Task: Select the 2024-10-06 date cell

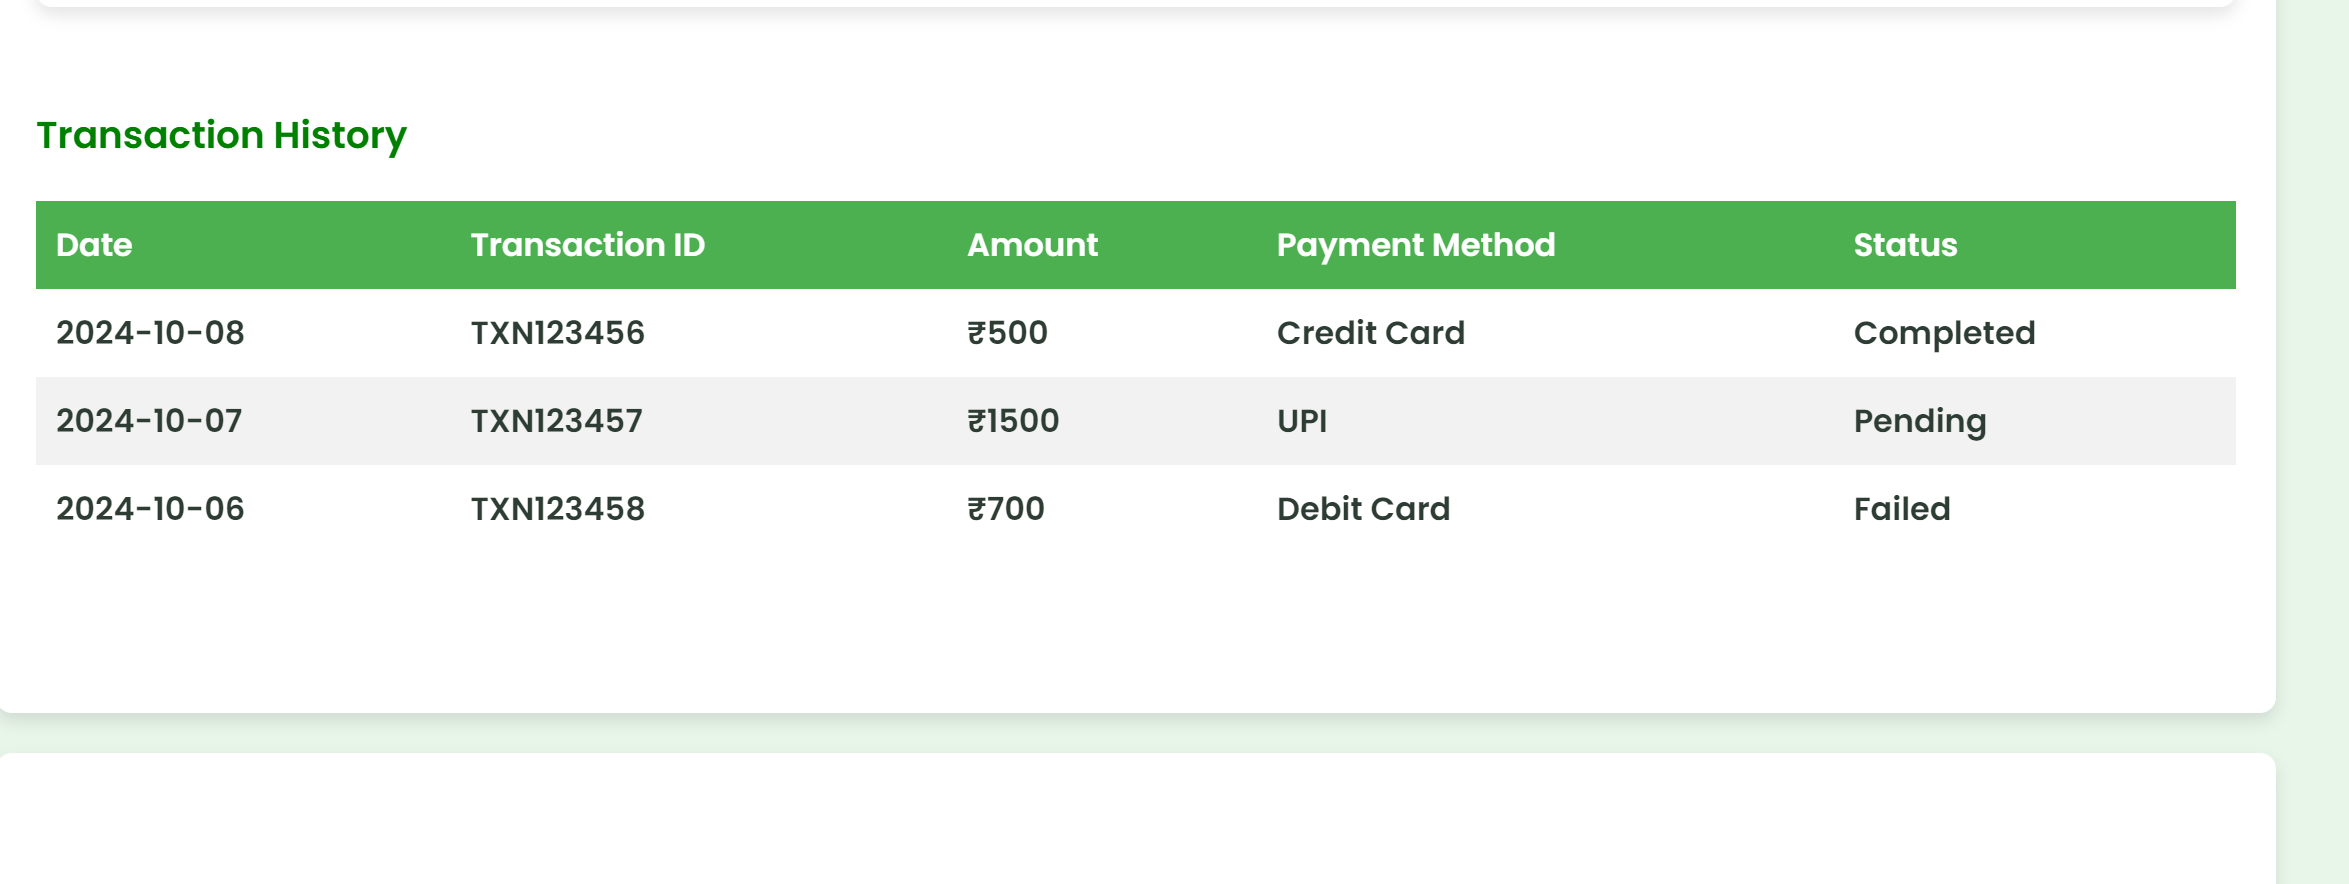Action: pos(150,509)
